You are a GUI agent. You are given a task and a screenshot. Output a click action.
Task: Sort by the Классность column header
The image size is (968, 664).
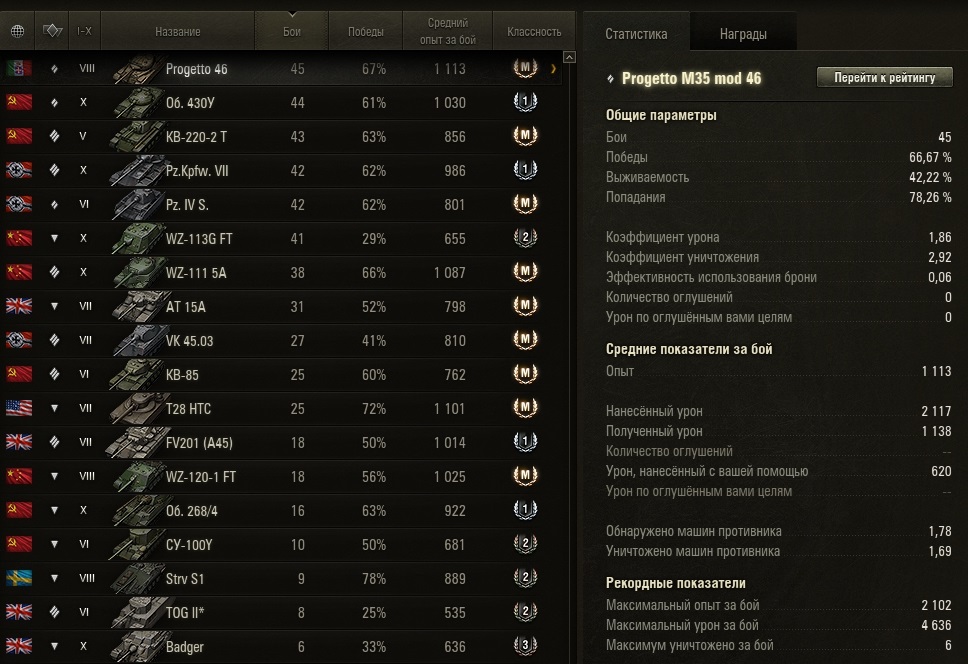coord(534,31)
